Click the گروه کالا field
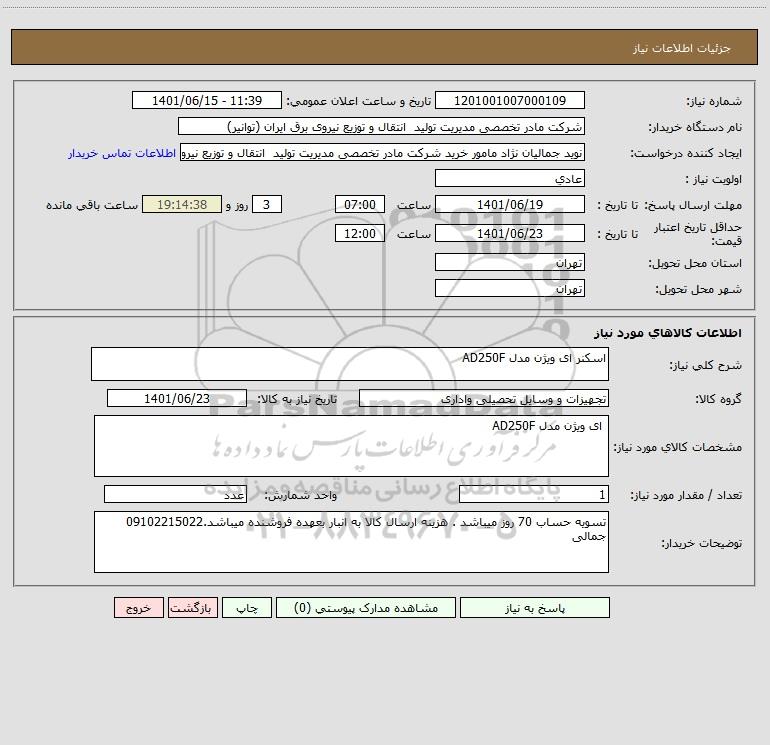 (484, 398)
